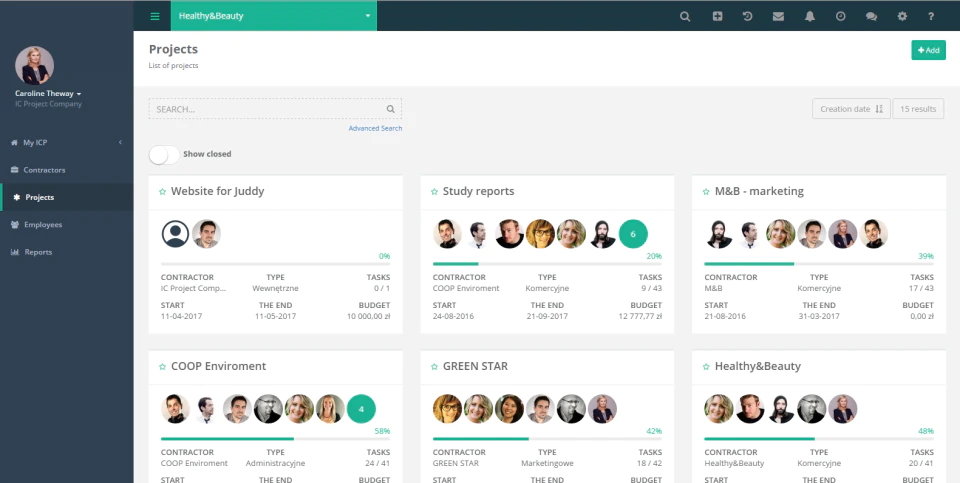Click tasks count 17 / 43
This screenshot has width=960, height=483.
tap(921, 288)
